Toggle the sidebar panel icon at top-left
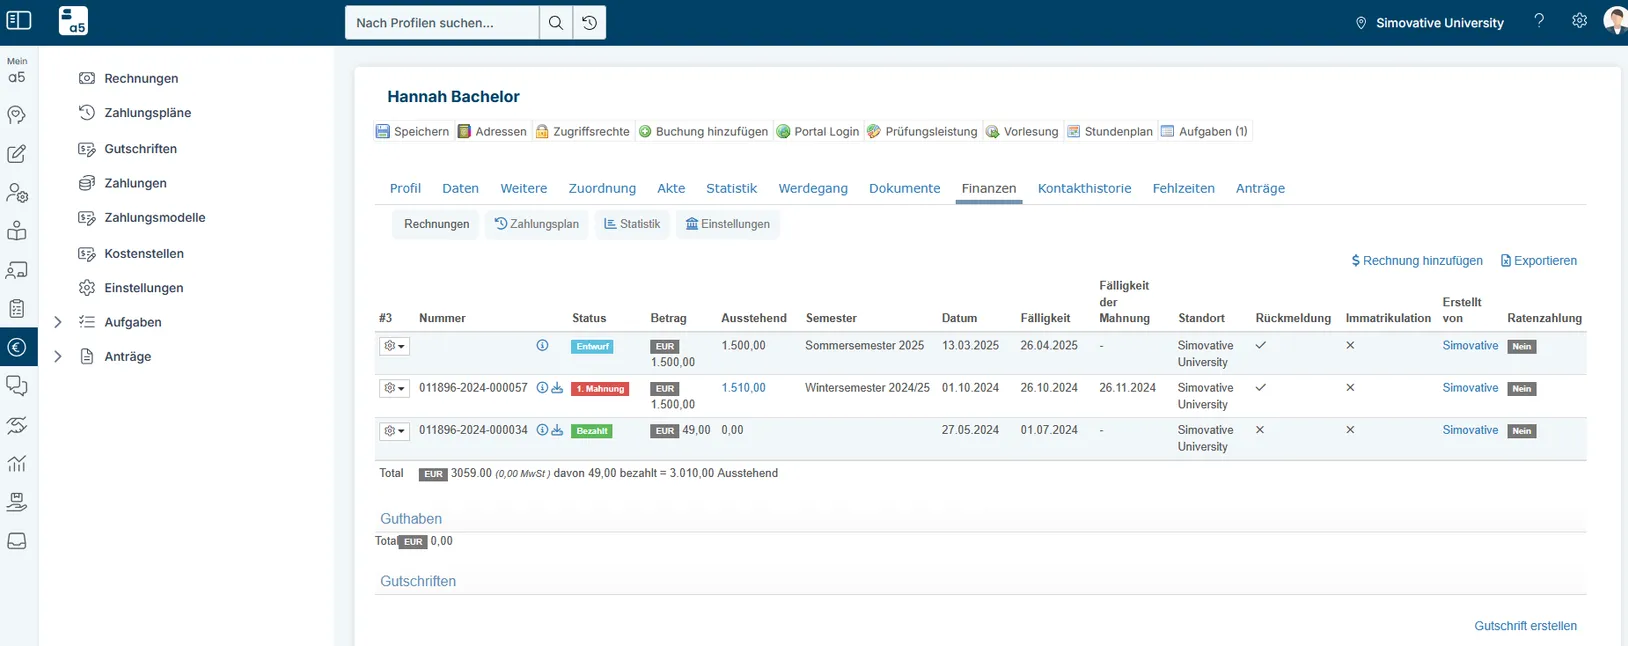 (18, 20)
